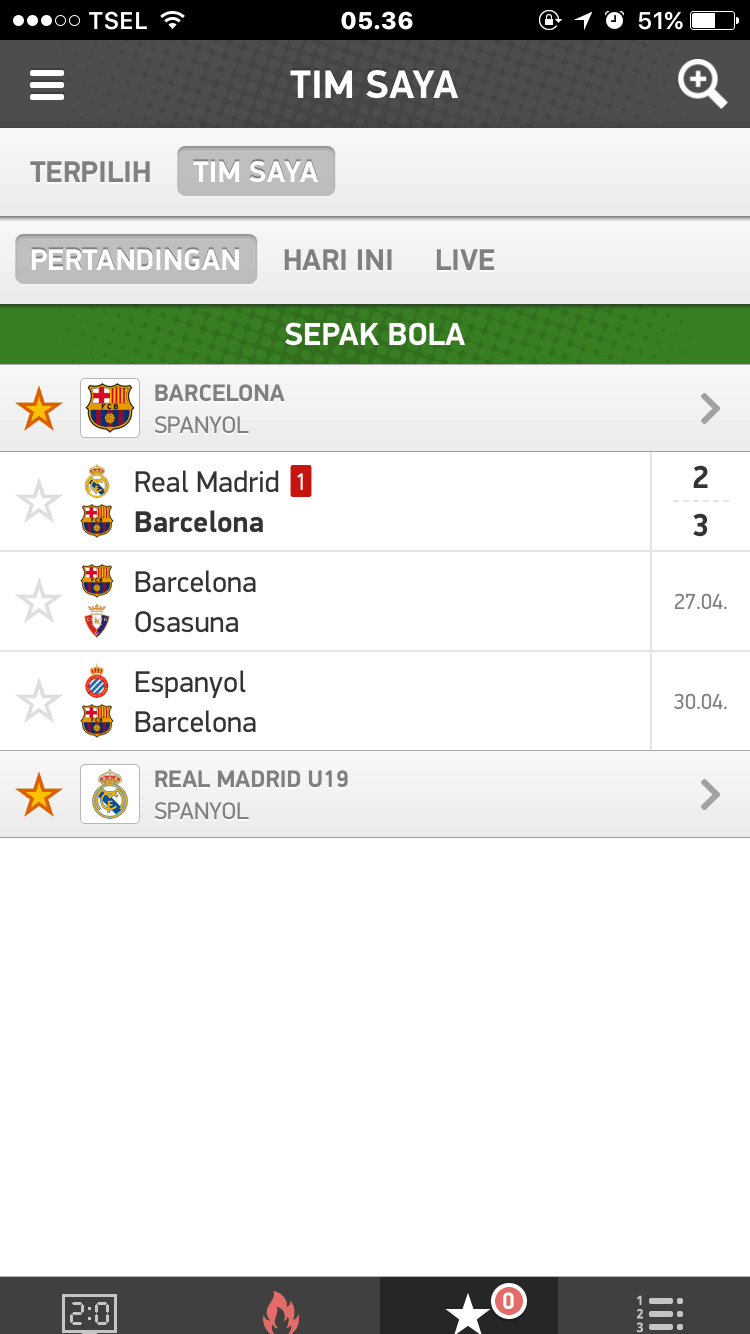The width and height of the screenshot is (750, 1334).
Task: Unfavorite Barcelona by tapping its orange star
Action: coord(38,407)
